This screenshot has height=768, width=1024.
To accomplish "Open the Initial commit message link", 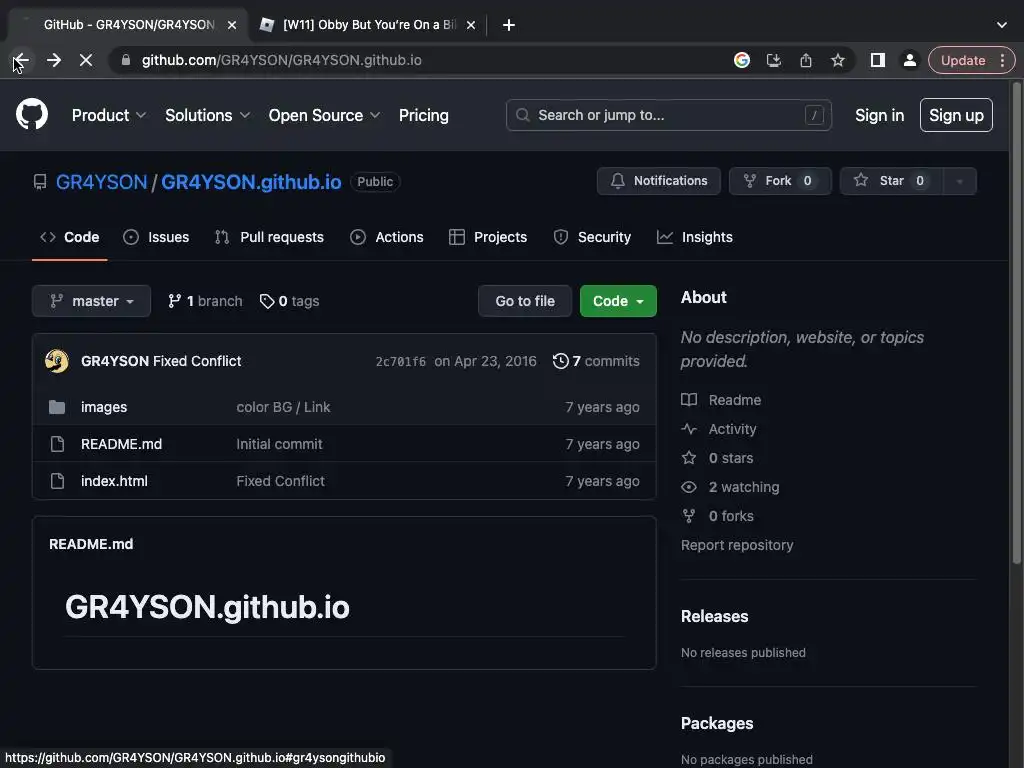I will pyautogui.click(x=280, y=444).
